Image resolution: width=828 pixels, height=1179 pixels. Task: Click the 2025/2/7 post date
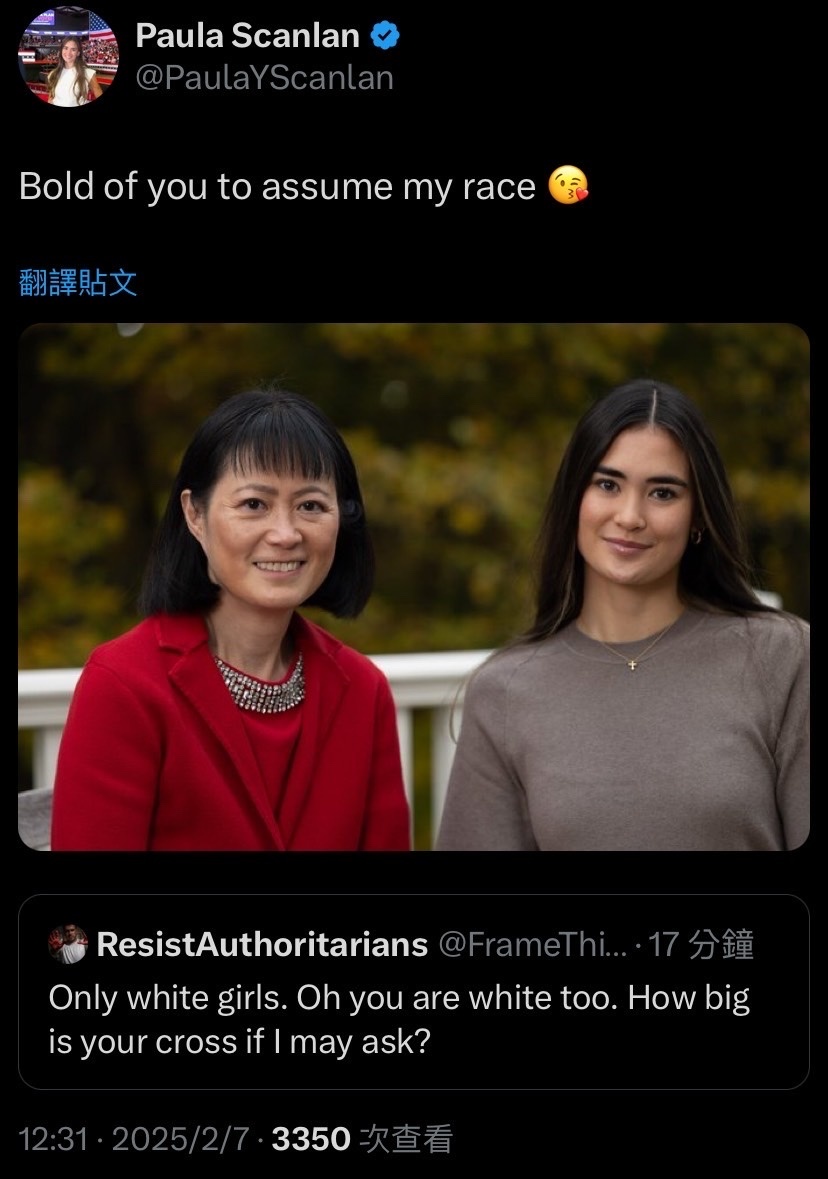tap(180, 1138)
